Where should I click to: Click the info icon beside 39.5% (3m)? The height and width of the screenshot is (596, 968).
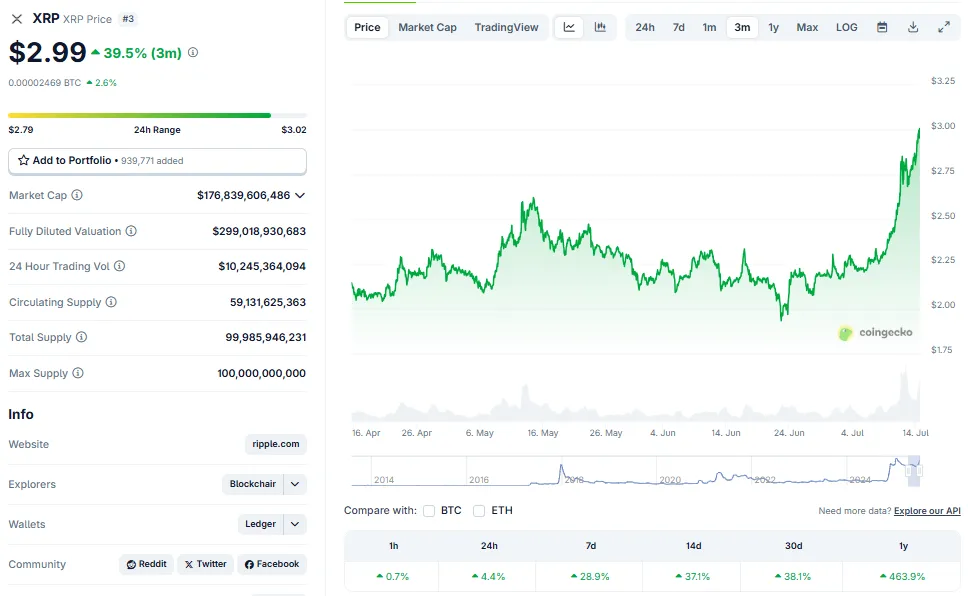coord(193,52)
